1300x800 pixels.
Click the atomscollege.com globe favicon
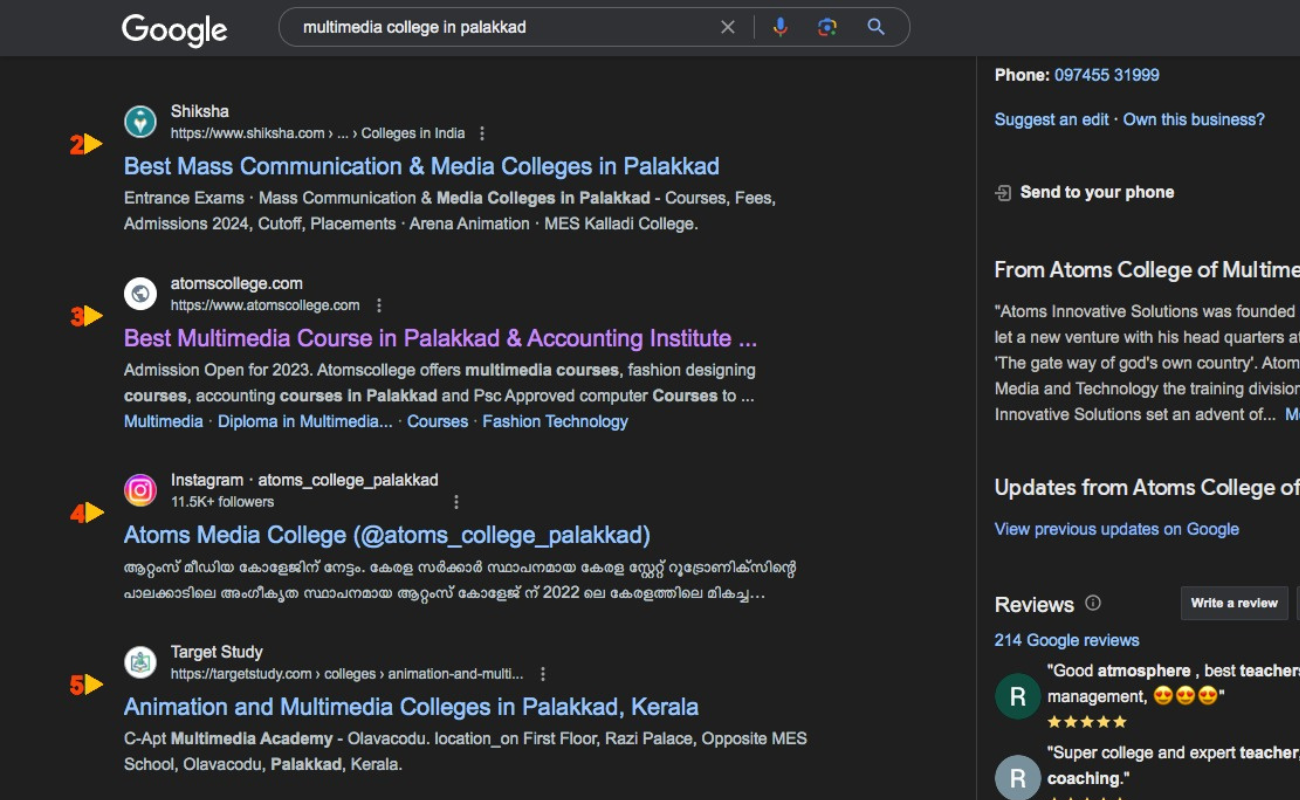(x=140, y=294)
